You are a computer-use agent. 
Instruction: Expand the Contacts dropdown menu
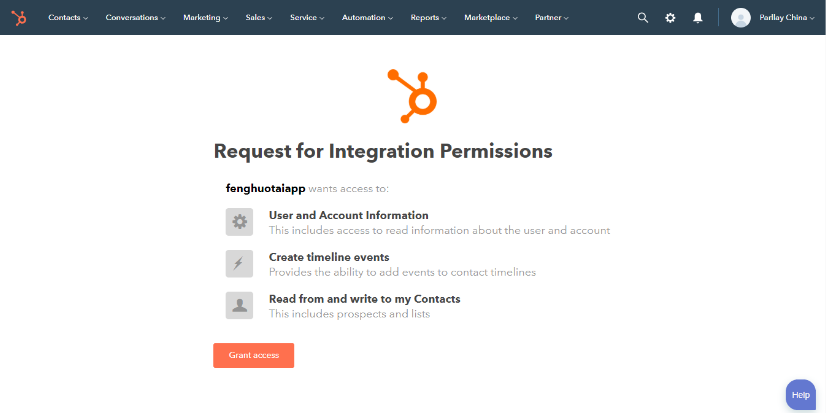pyautogui.click(x=68, y=18)
